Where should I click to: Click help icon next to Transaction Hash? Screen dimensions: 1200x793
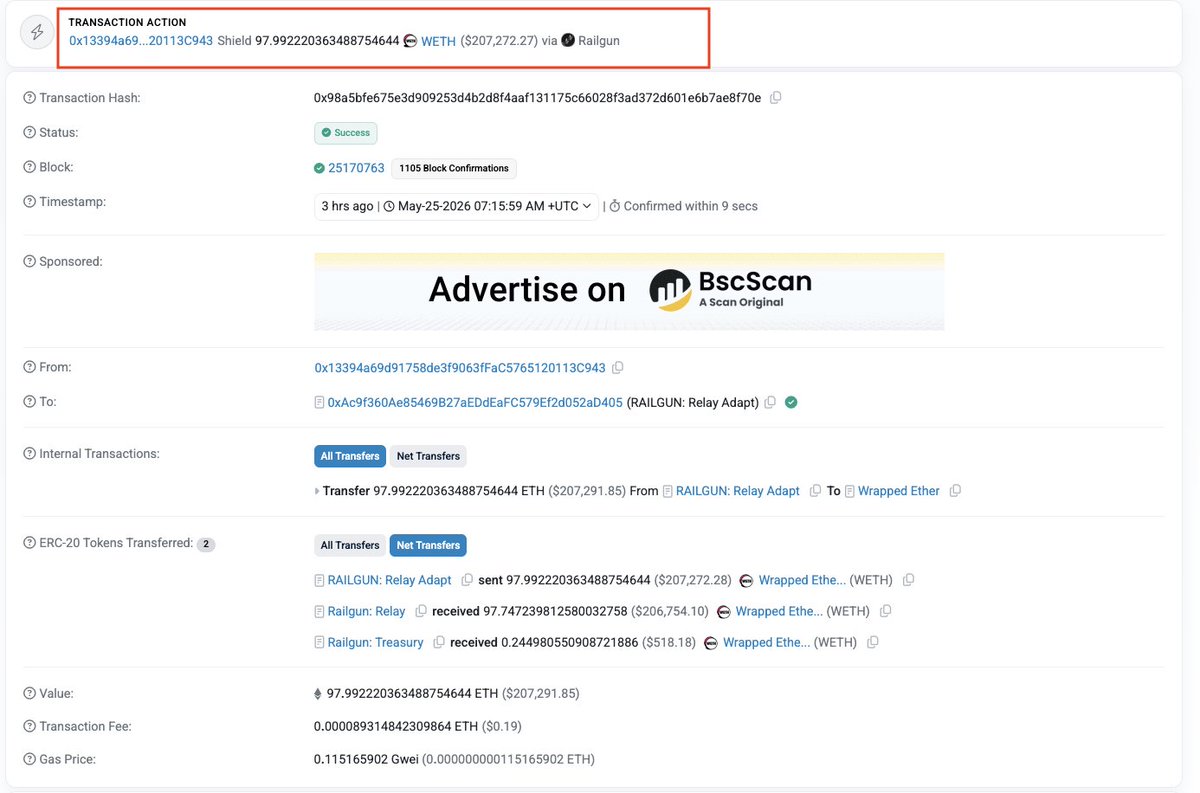pyautogui.click(x=29, y=98)
